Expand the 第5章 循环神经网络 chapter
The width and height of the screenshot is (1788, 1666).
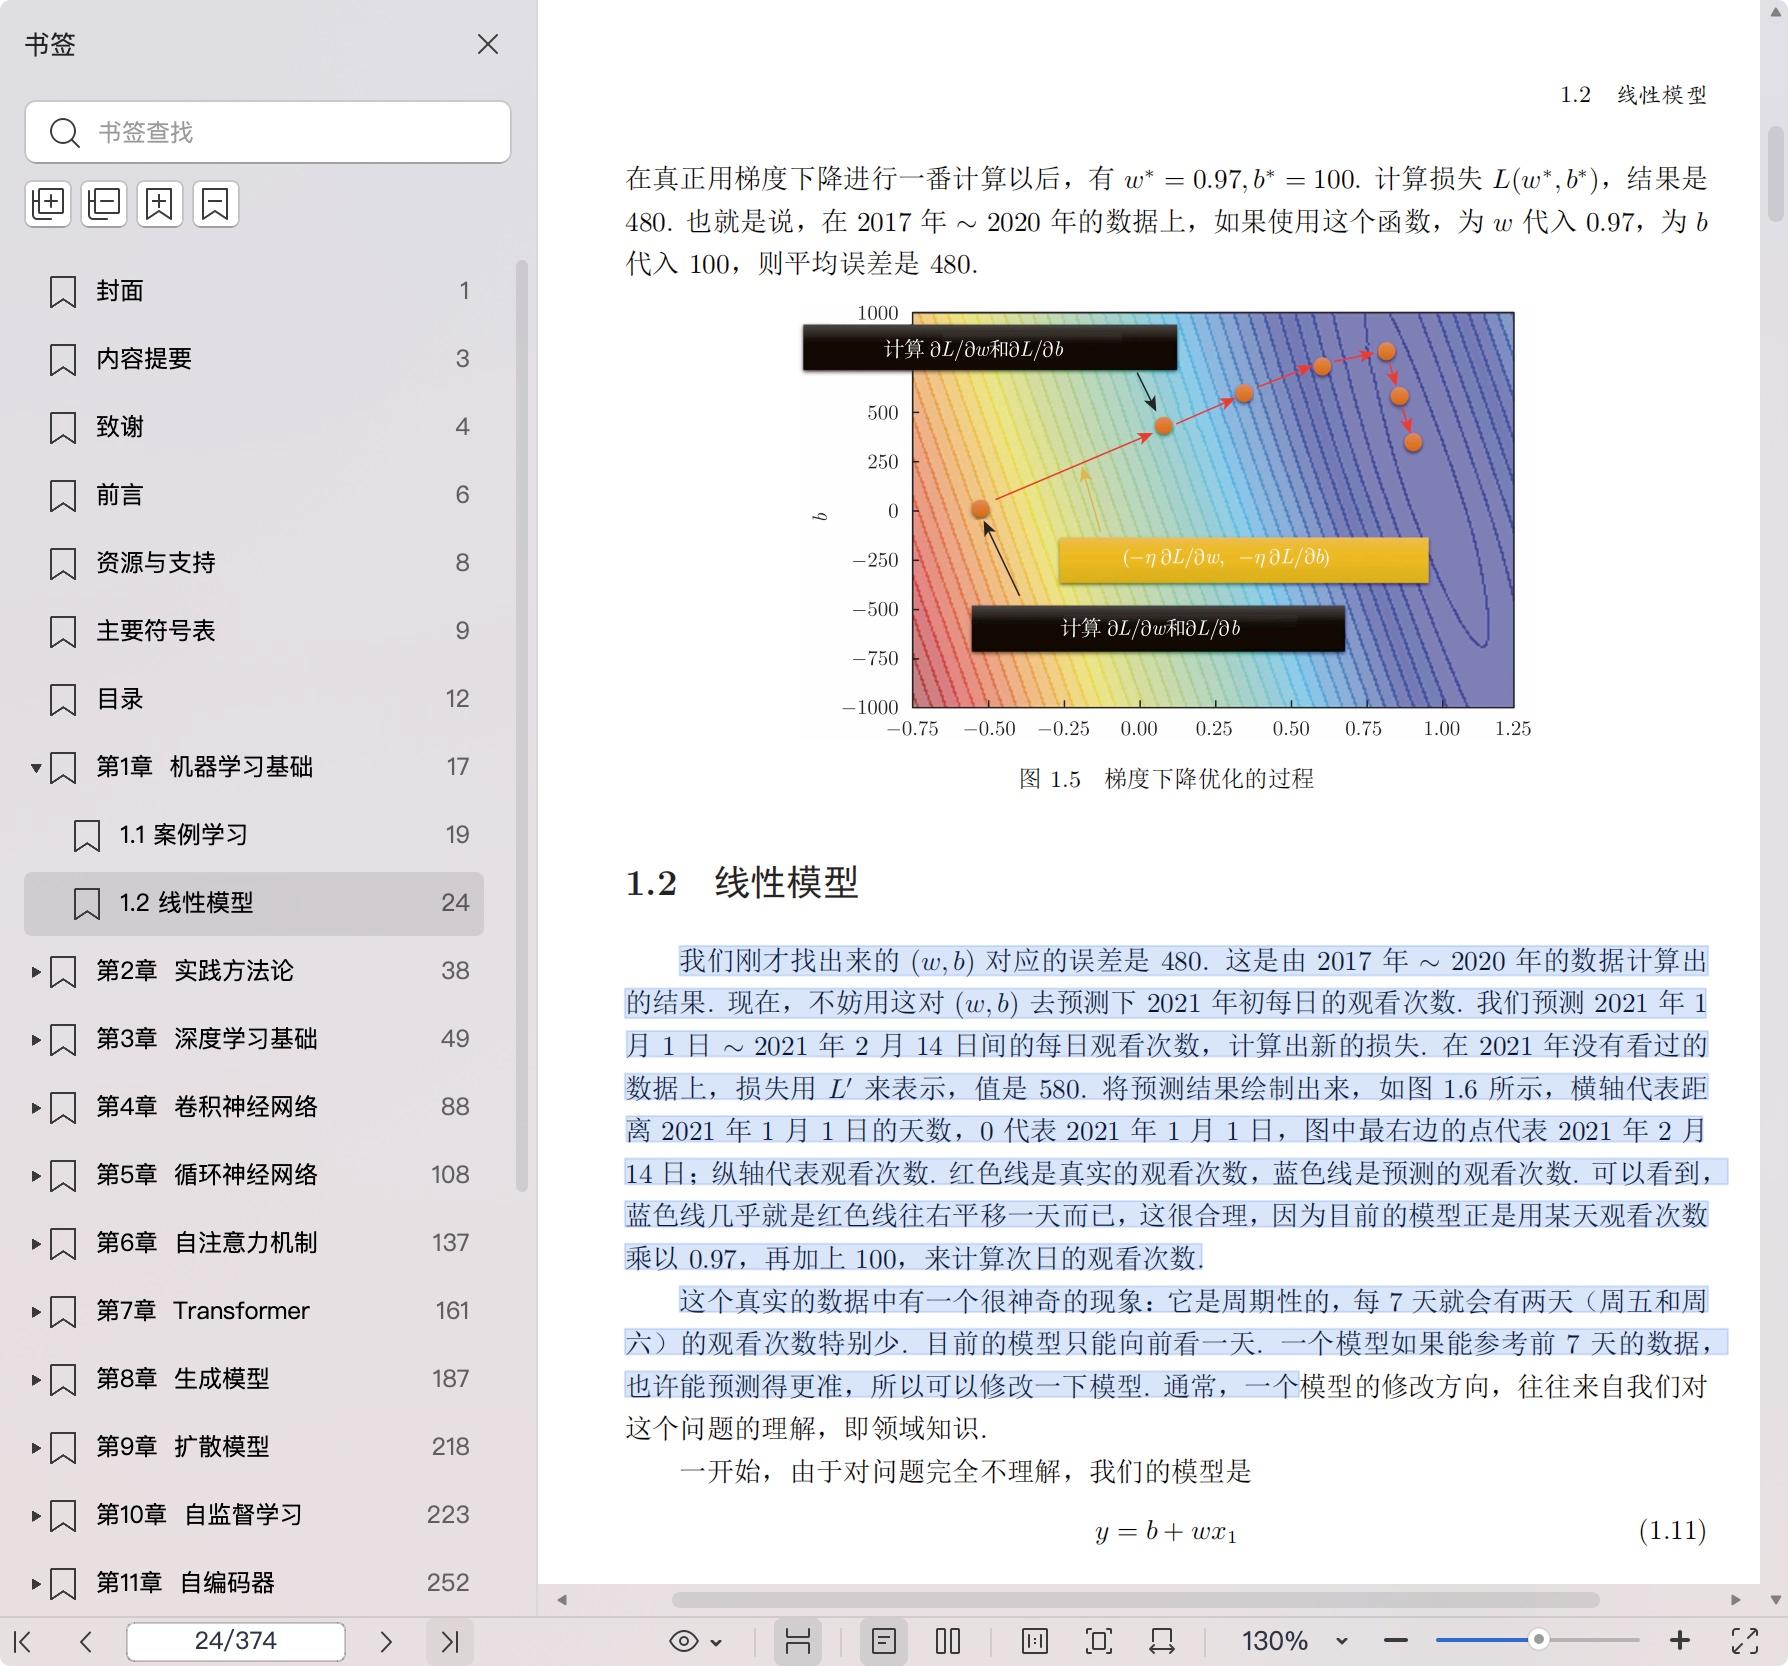pyautogui.click(x=36, y=1175)
